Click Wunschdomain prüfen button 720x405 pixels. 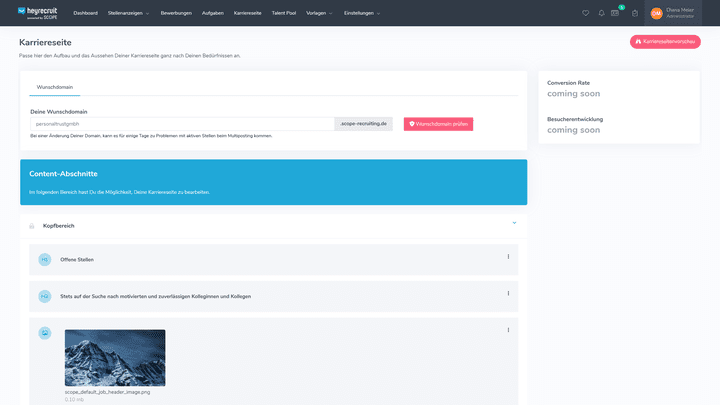pos(438,124)
